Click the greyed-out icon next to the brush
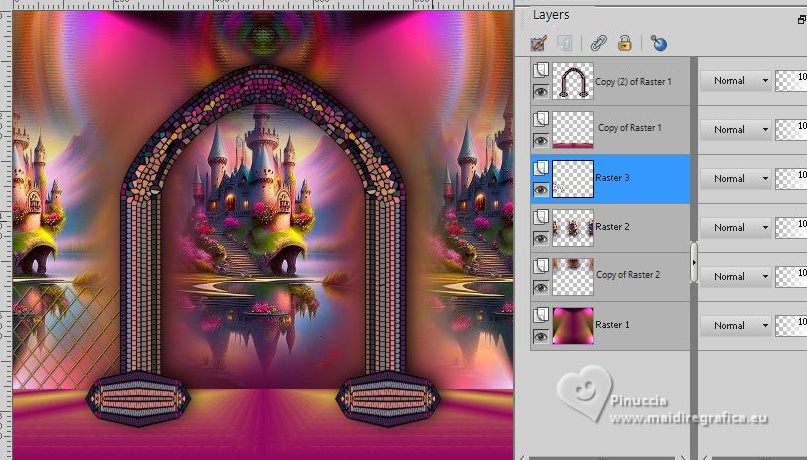The height and width of the screenshot is (460, 807). pyautogui.click(x=564, y=43)
